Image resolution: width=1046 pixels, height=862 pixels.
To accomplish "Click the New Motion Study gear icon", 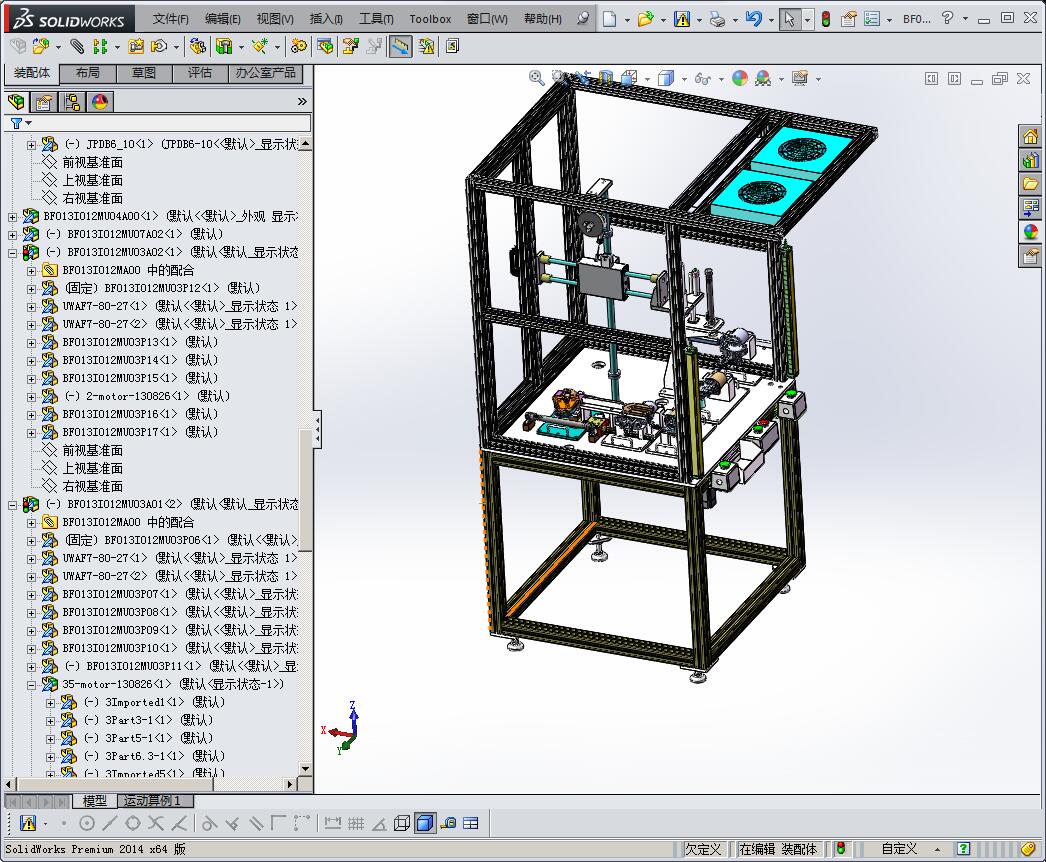I will coord(299,46).
